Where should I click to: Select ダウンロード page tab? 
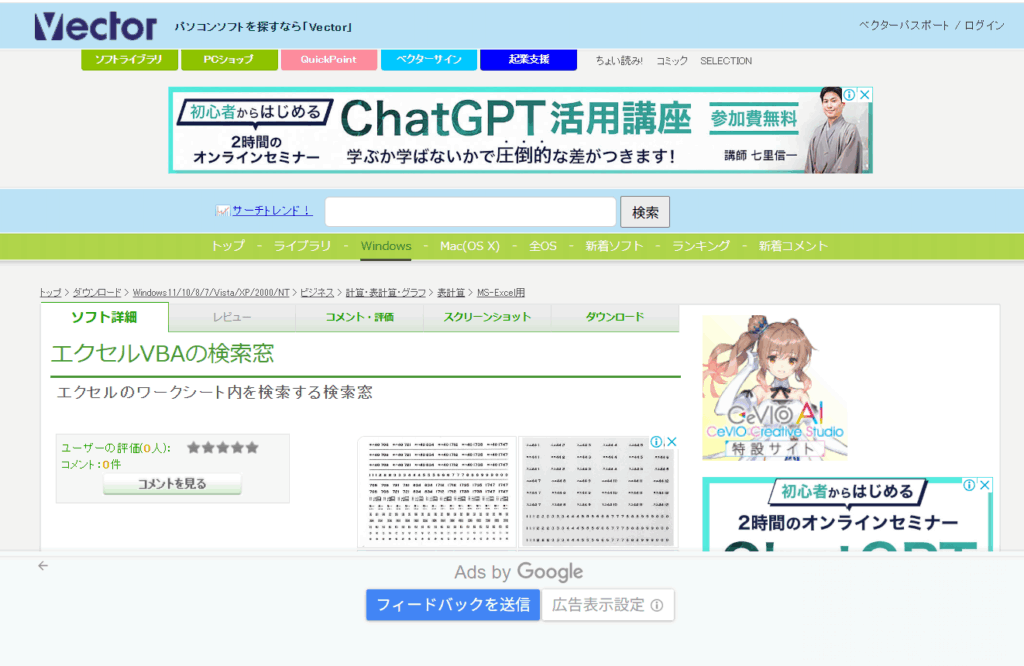tap(615, 317)
